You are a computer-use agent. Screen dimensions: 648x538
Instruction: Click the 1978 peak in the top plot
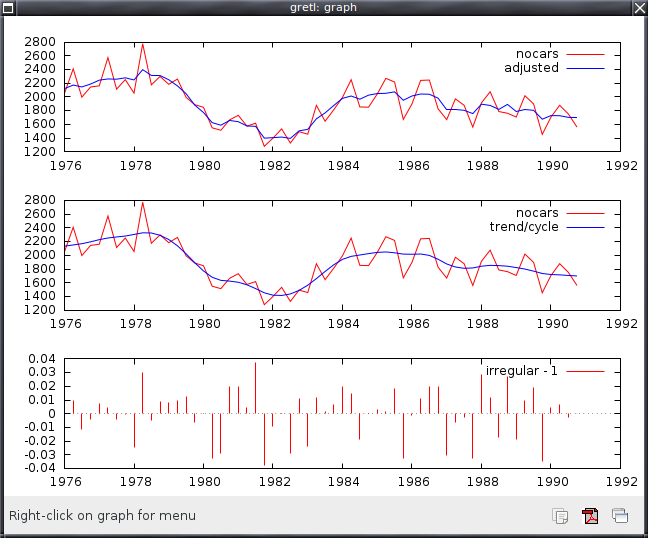pyautogui.click(x=142, y=44)
